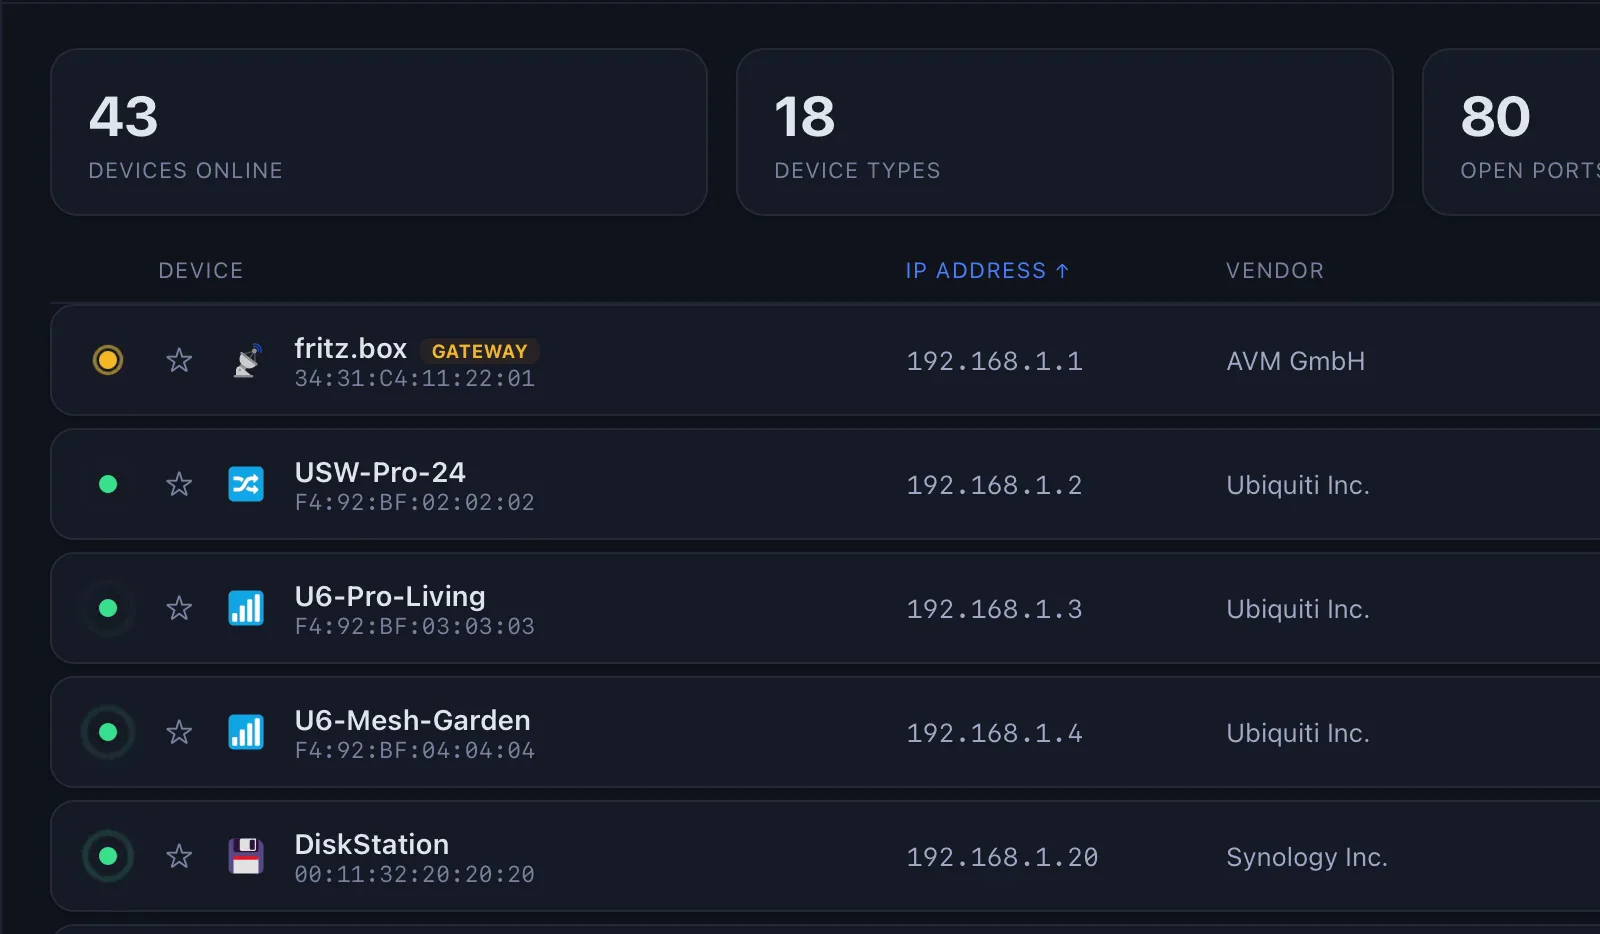Click the green status dot of DiskStation
This screenshot has height=934, width=1600.
(x=108, y=856)
